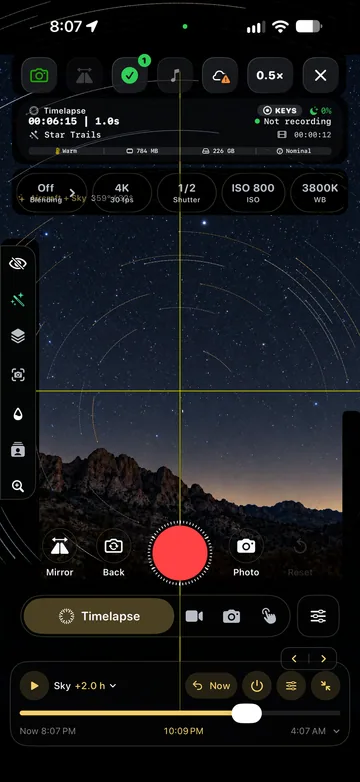This screenshot has height=782, width=360.
Task: Tap the moon 0% indicator
Action: click(x=321, y=111)
